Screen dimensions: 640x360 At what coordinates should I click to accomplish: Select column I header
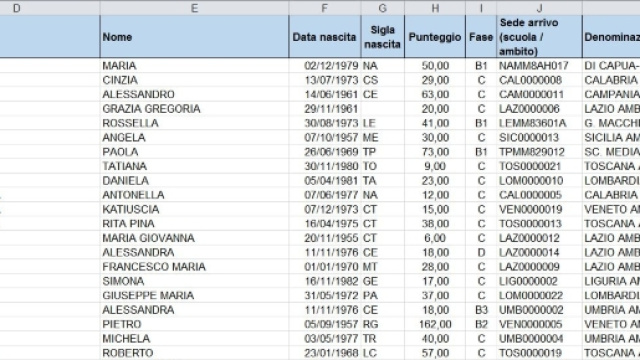pos(481,8)
